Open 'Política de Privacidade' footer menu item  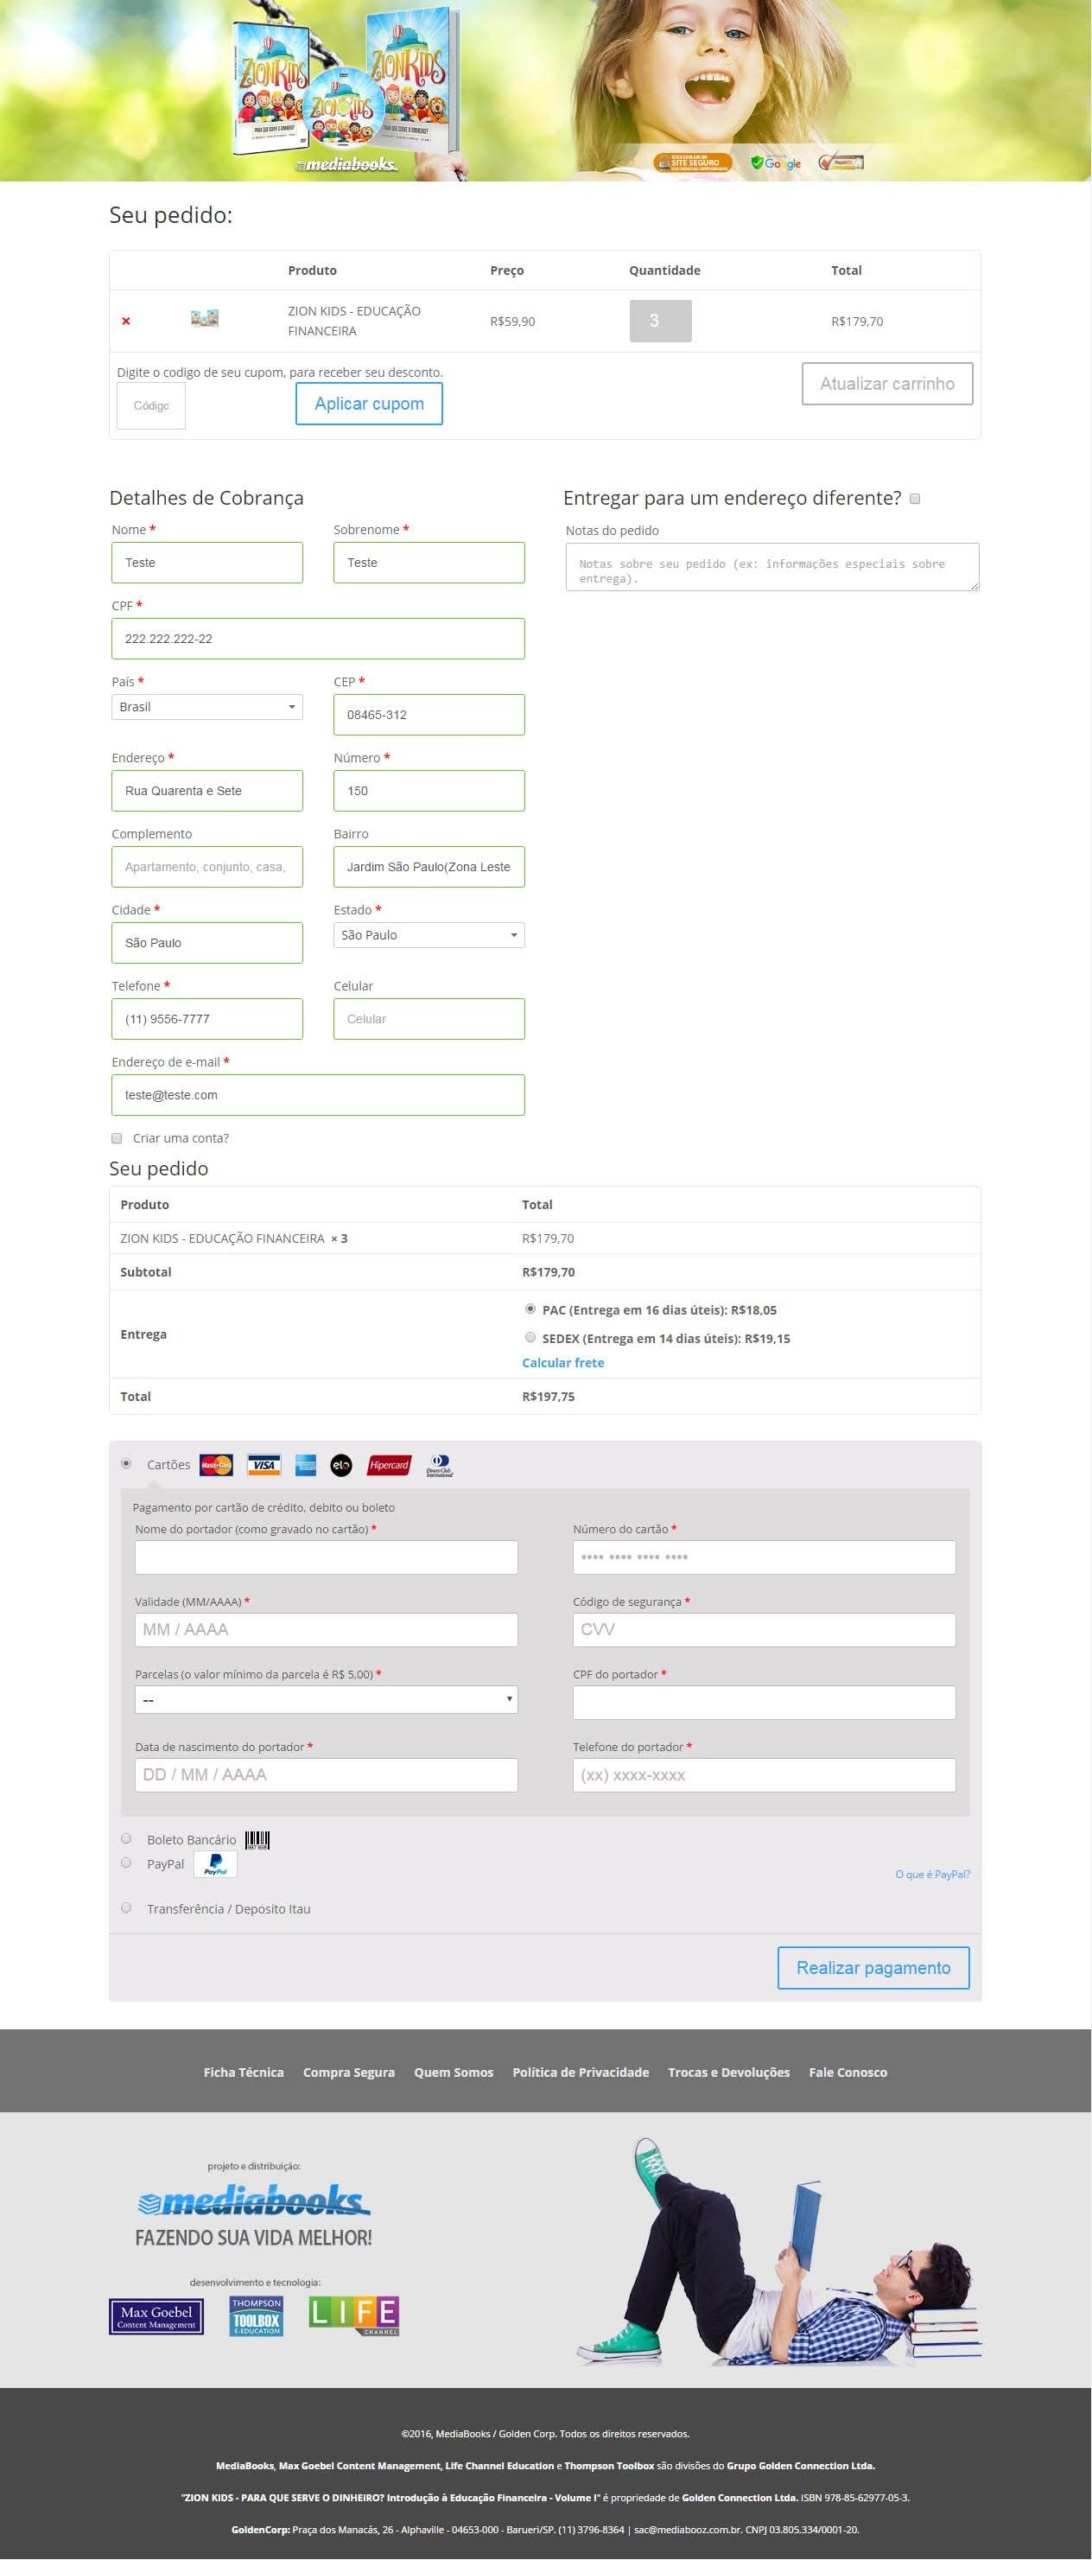(580, 2072)
